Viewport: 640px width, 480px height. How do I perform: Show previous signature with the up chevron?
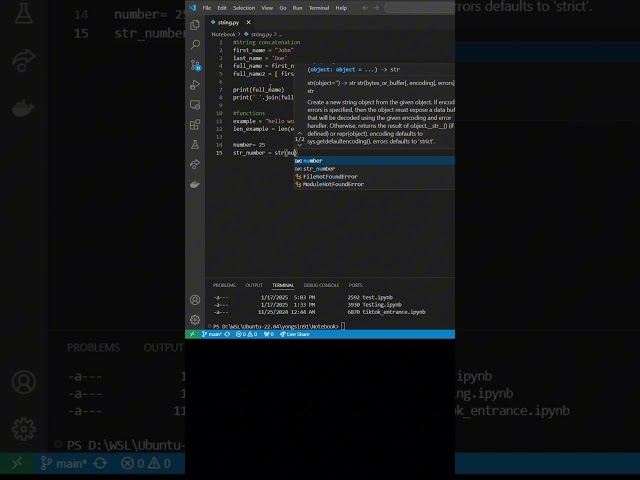tap(300, 133)
